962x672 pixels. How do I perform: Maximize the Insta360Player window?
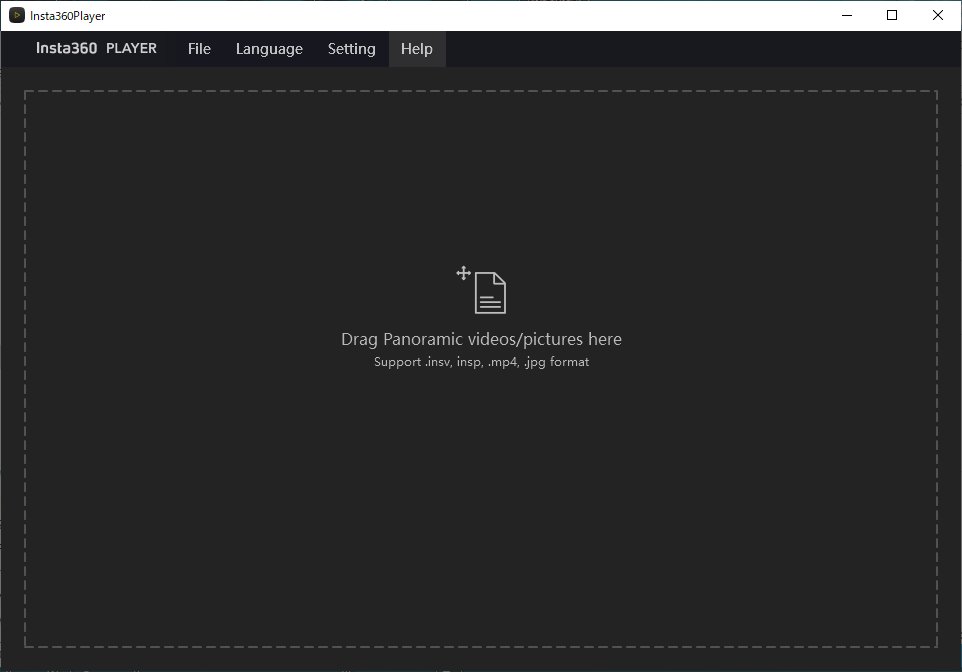pyautogui.click(x=892, y=15)
